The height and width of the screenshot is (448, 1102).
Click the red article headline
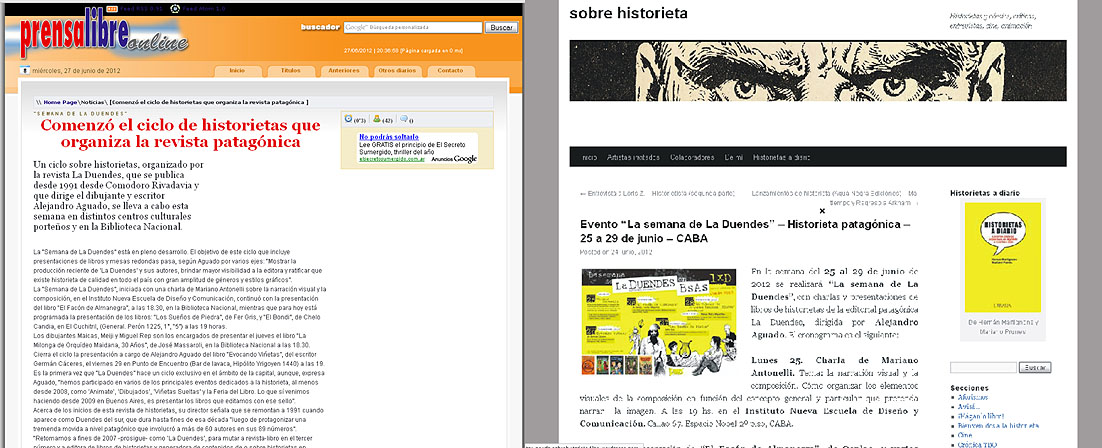coord(180,134)
